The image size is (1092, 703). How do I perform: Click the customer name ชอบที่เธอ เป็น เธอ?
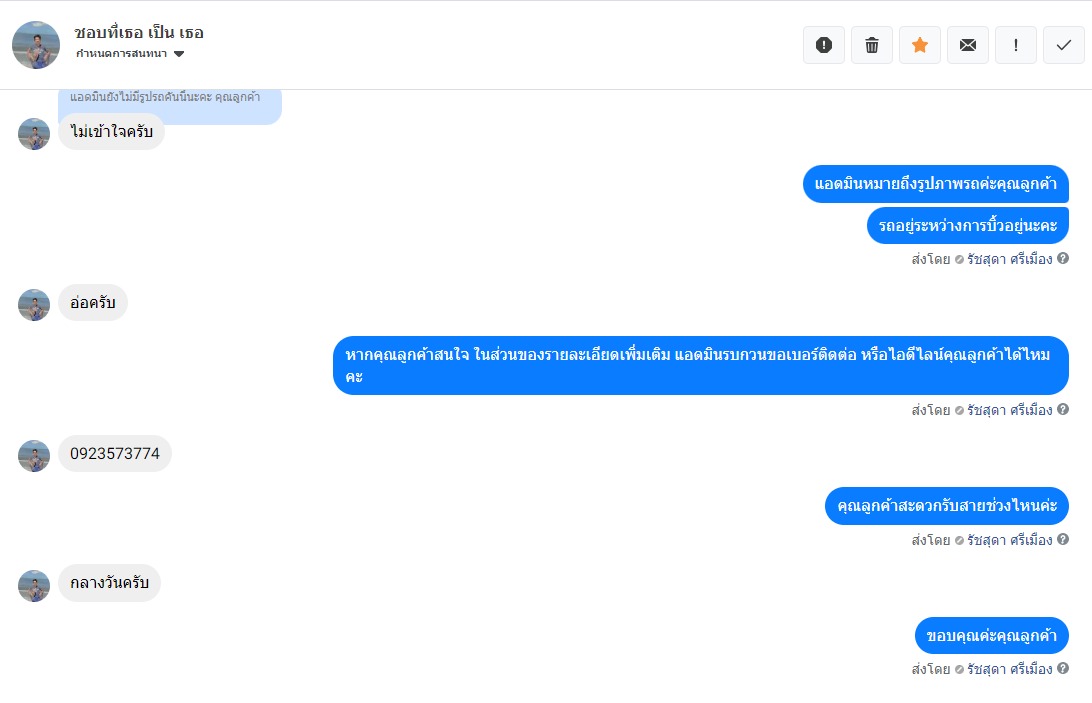pyautogui.click(x=139, y=33)
